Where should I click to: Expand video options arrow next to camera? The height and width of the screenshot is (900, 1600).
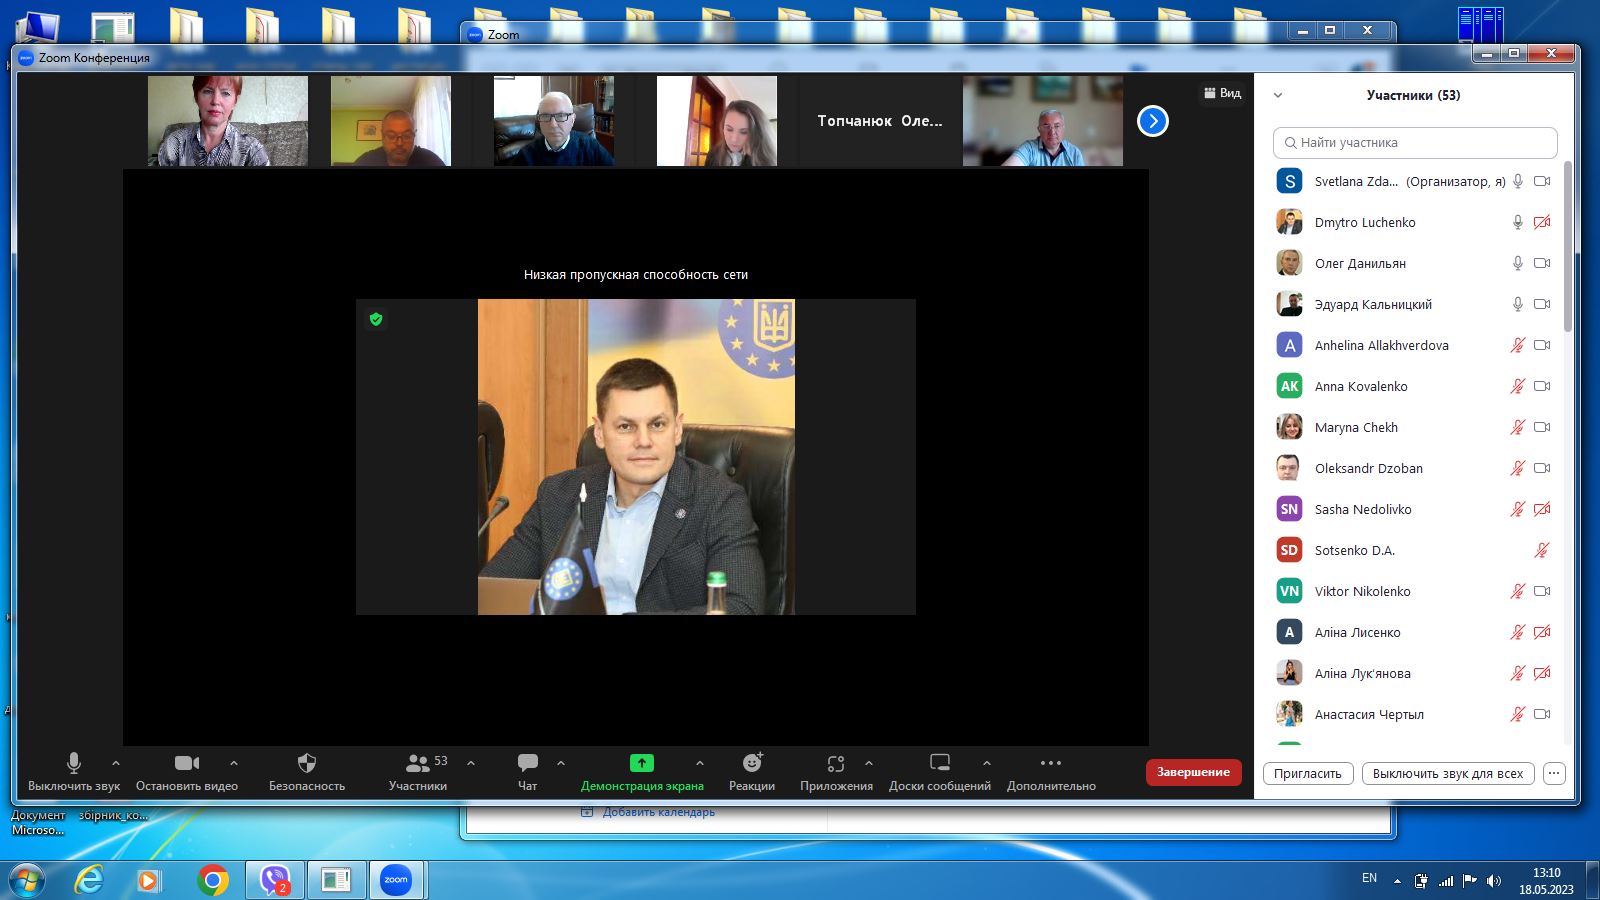click(x=234, y=763)
